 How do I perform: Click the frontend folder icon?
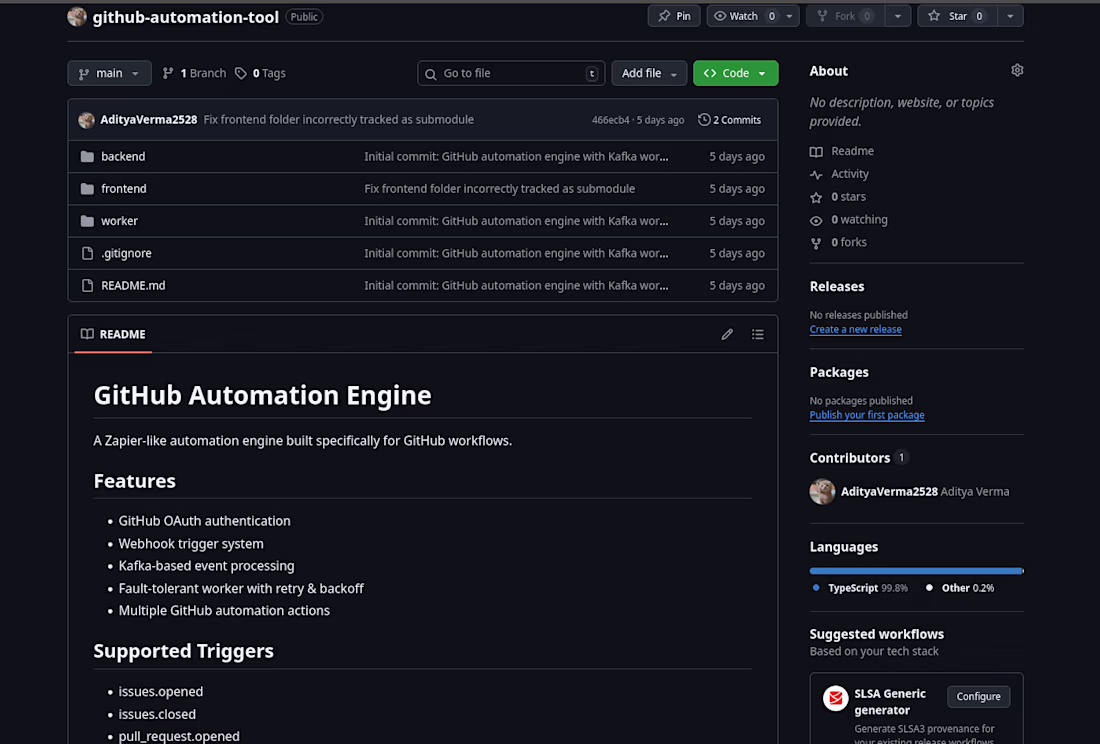tap(87, 189)
